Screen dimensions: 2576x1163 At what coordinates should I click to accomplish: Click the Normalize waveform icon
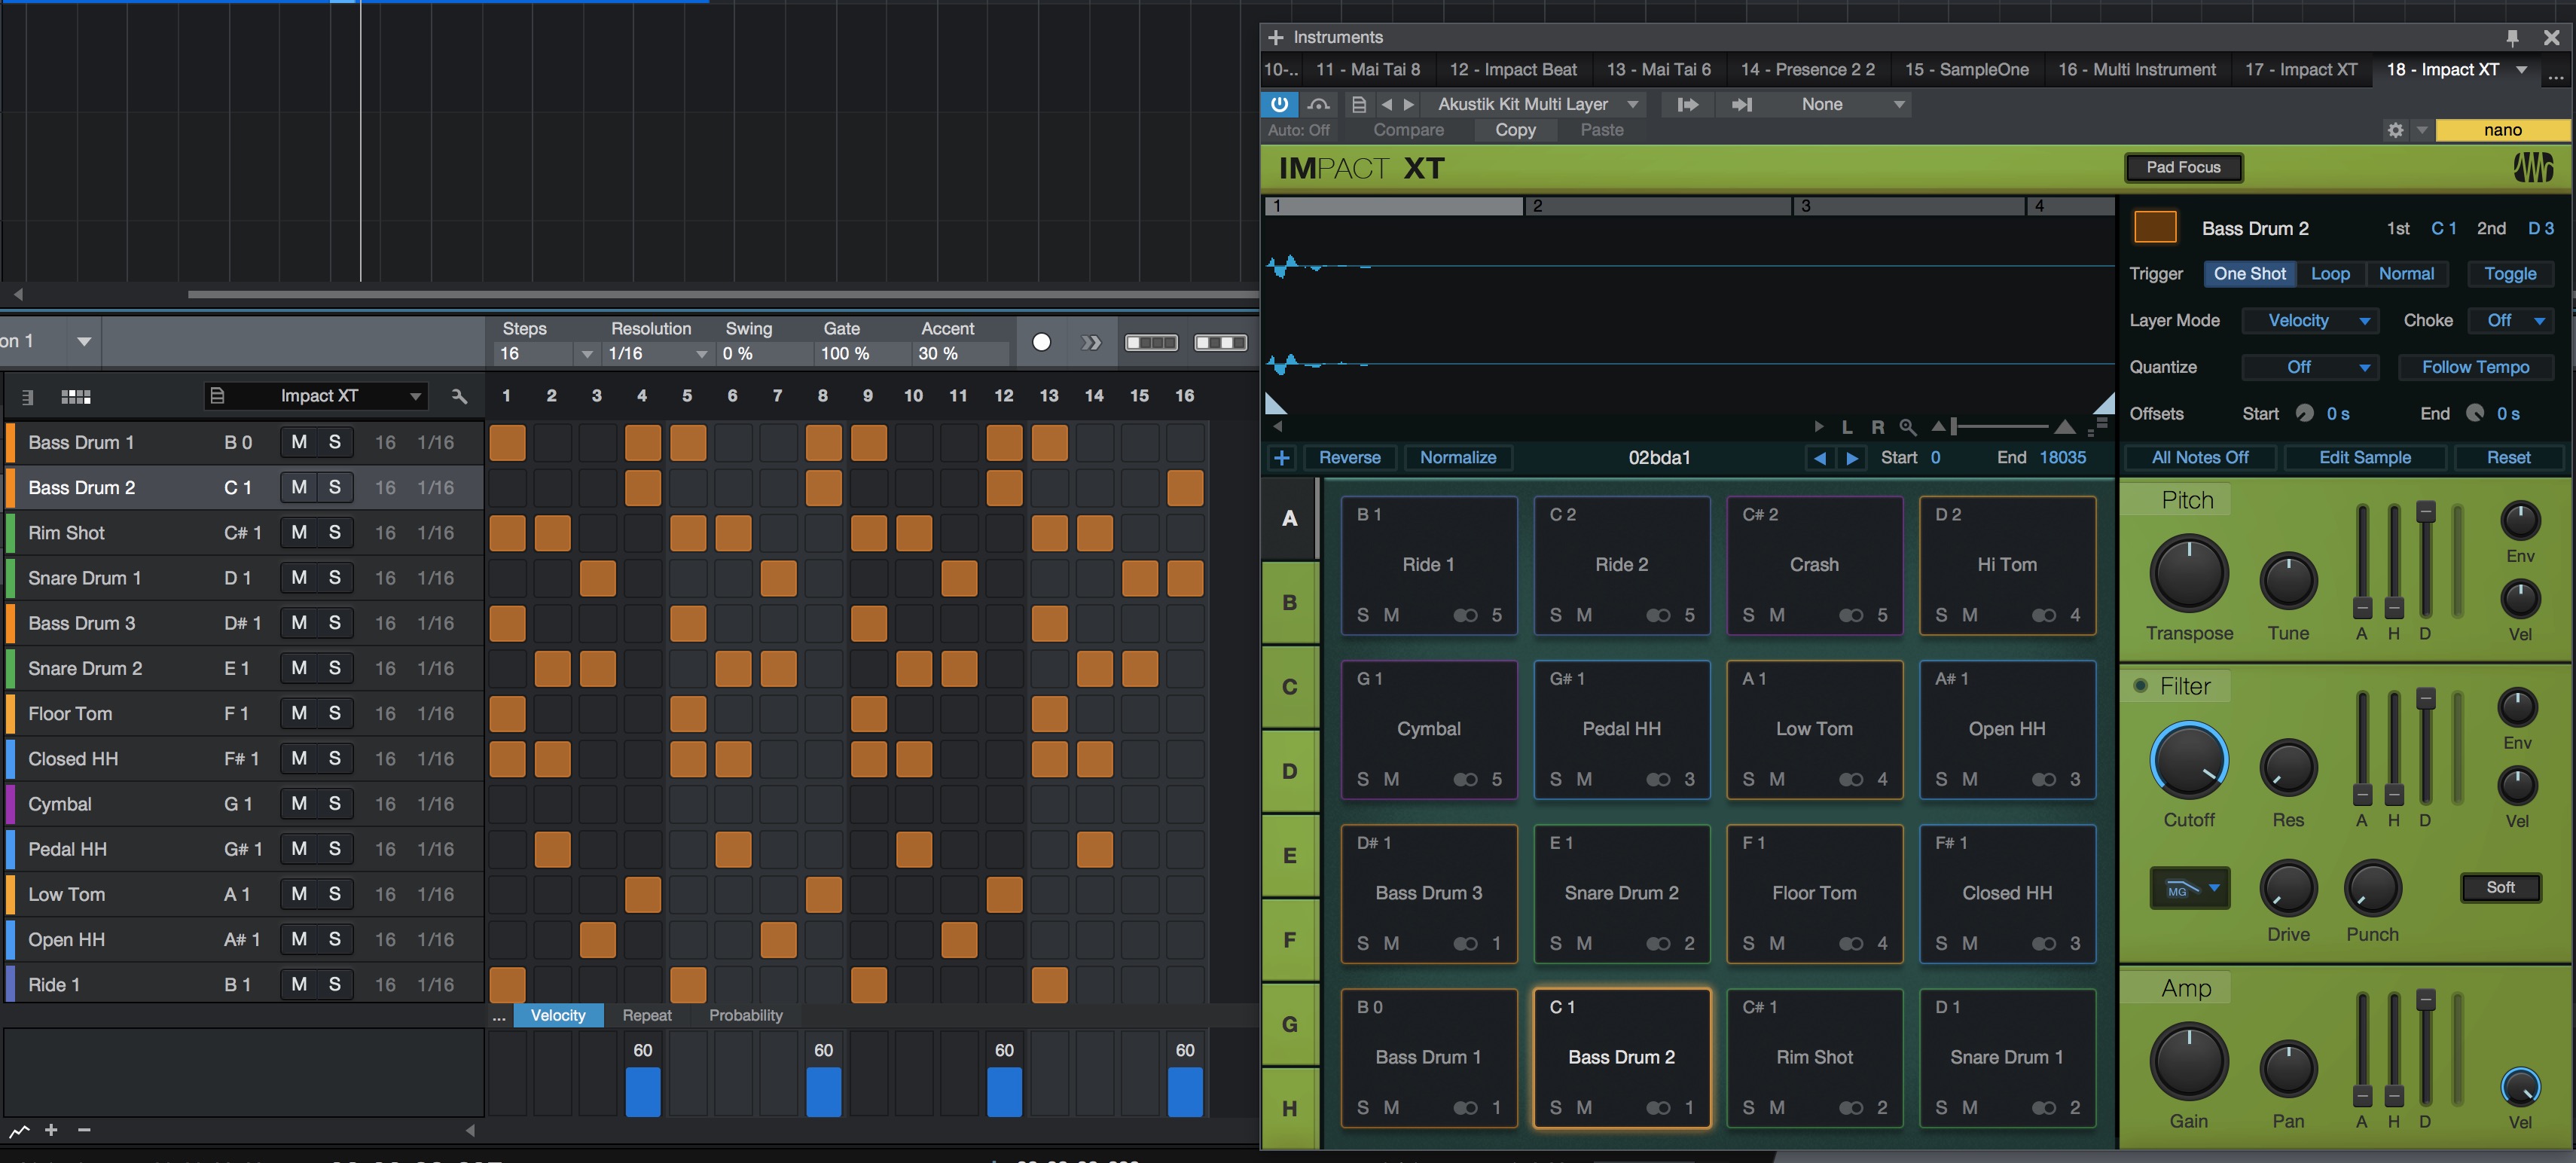1455,456
